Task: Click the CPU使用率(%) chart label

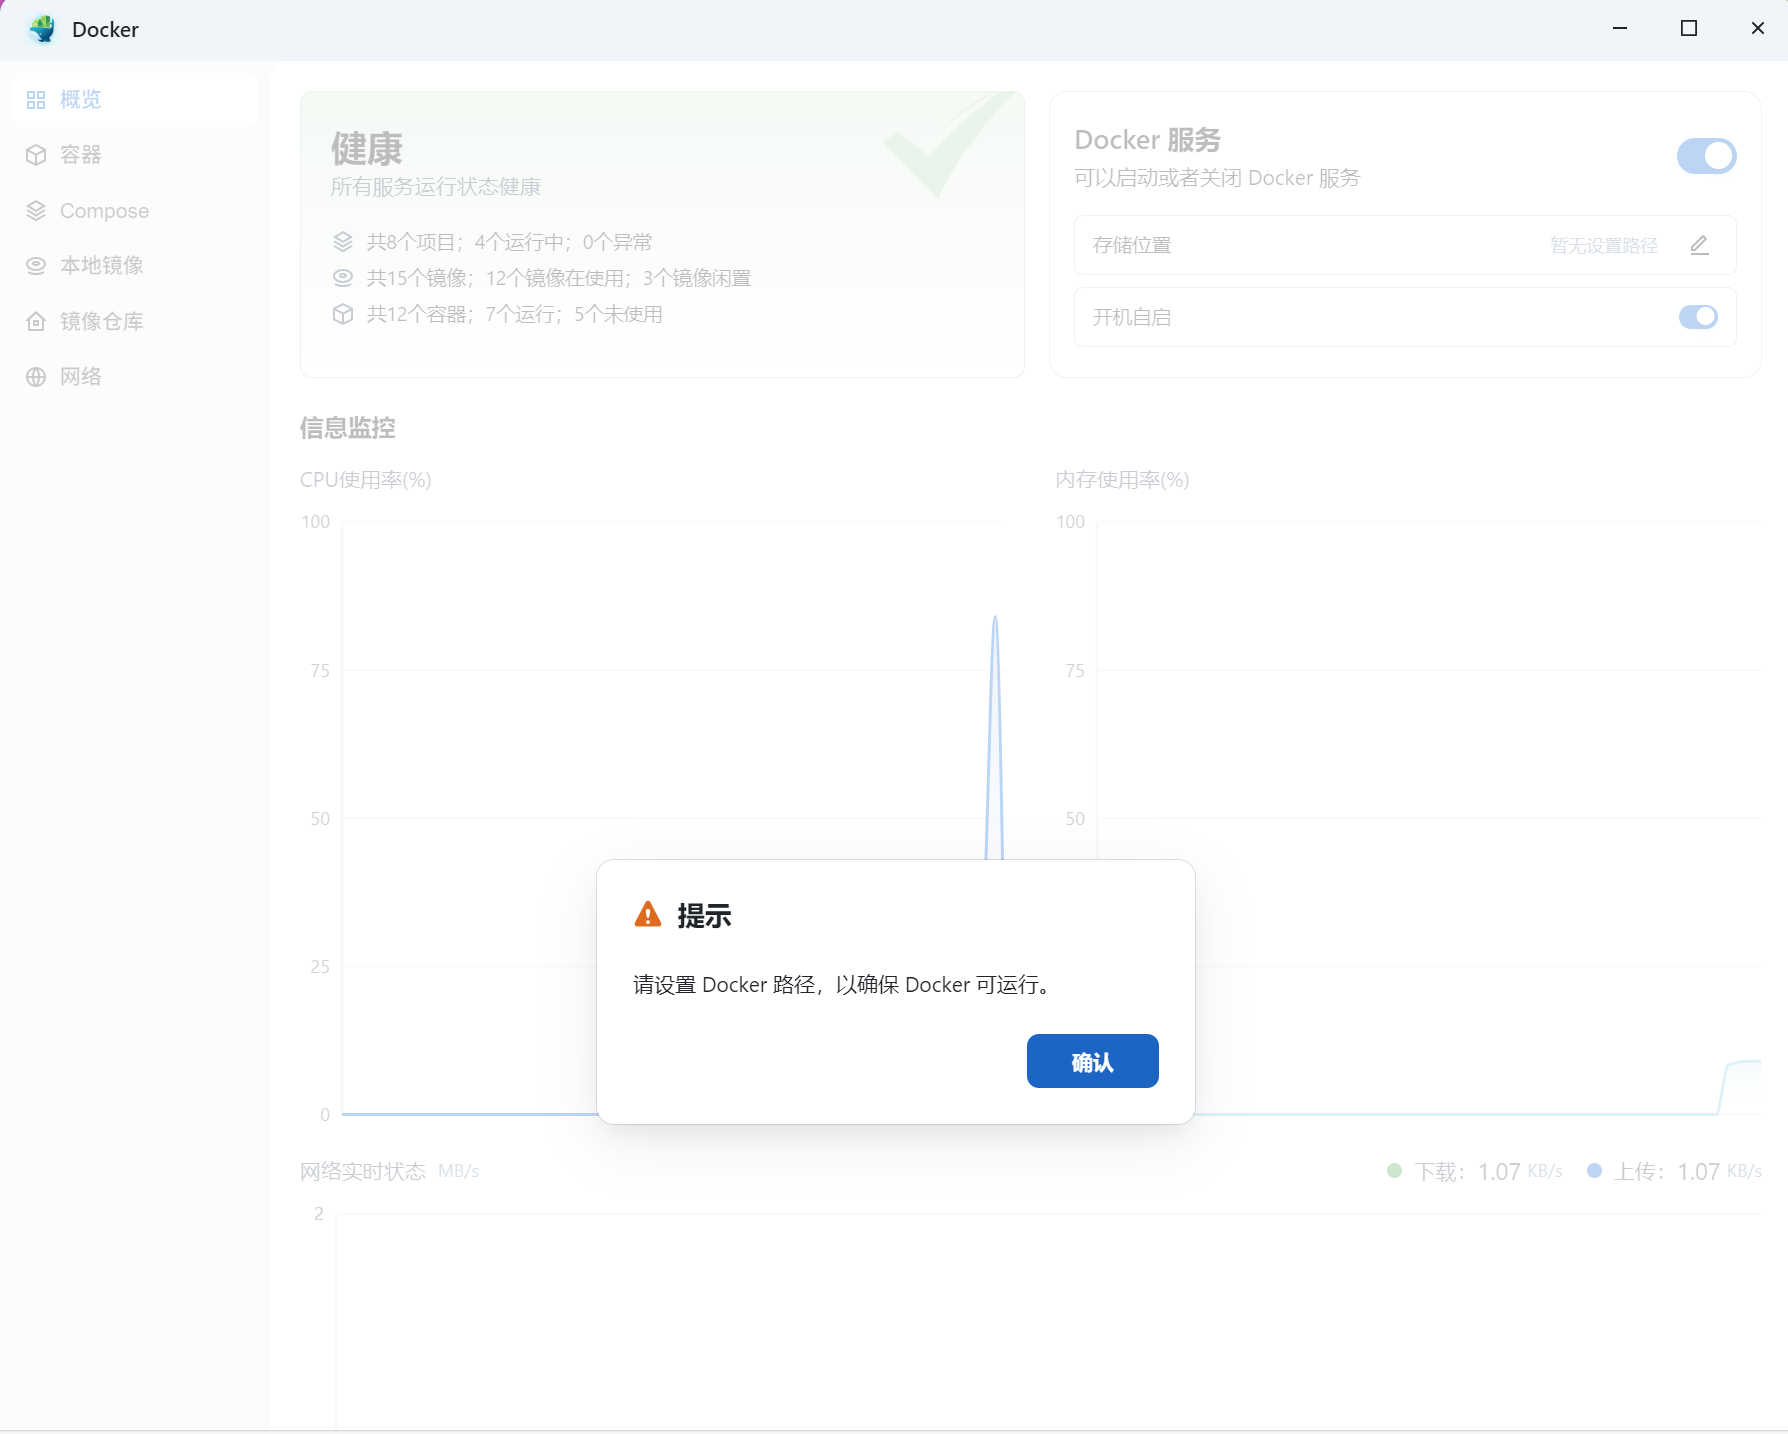Action: click(x=366, y=480)
